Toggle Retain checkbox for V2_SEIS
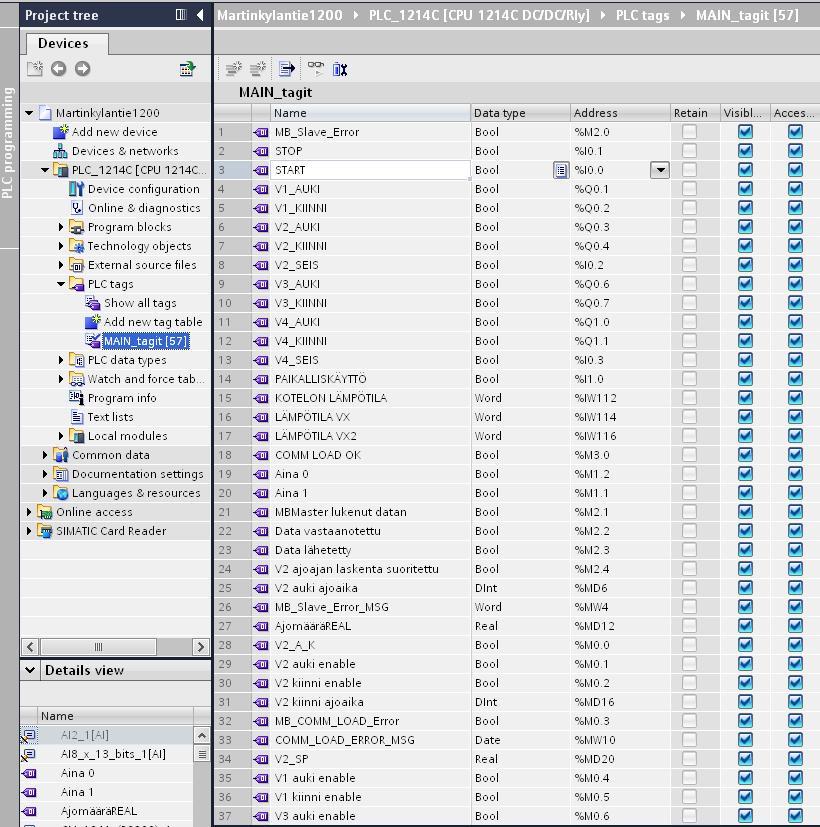 coord(689,265)
